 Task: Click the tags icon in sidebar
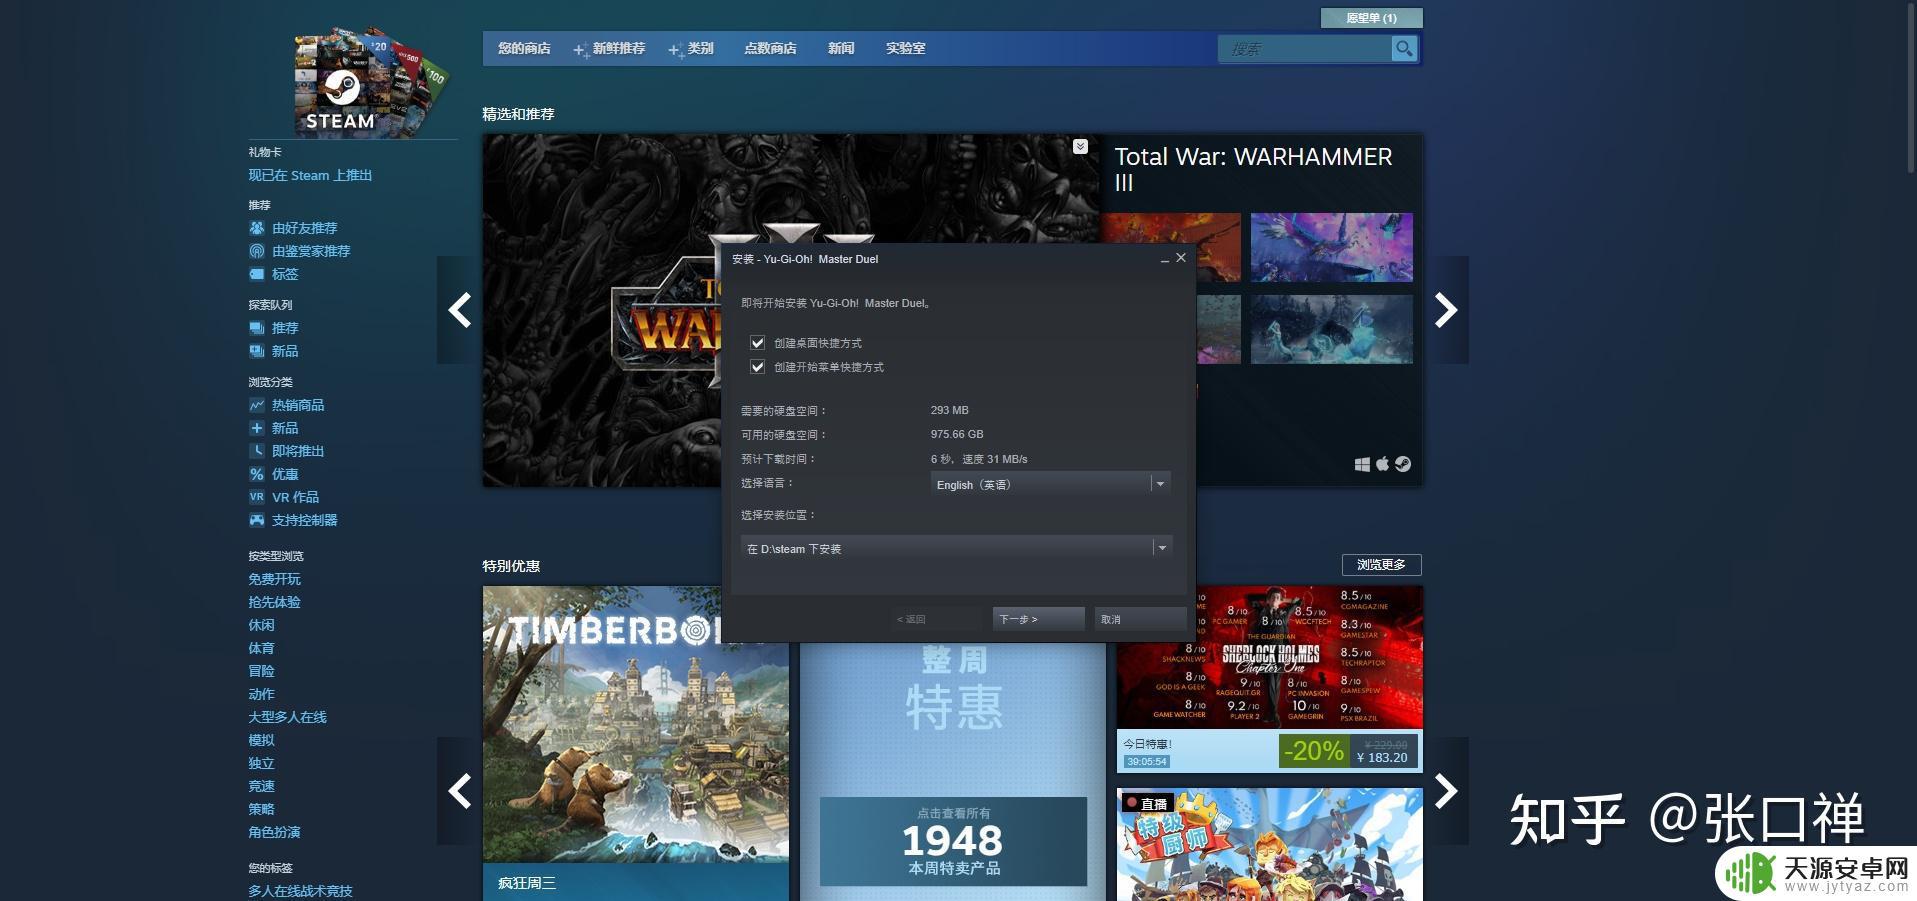(x=257, y=274)
